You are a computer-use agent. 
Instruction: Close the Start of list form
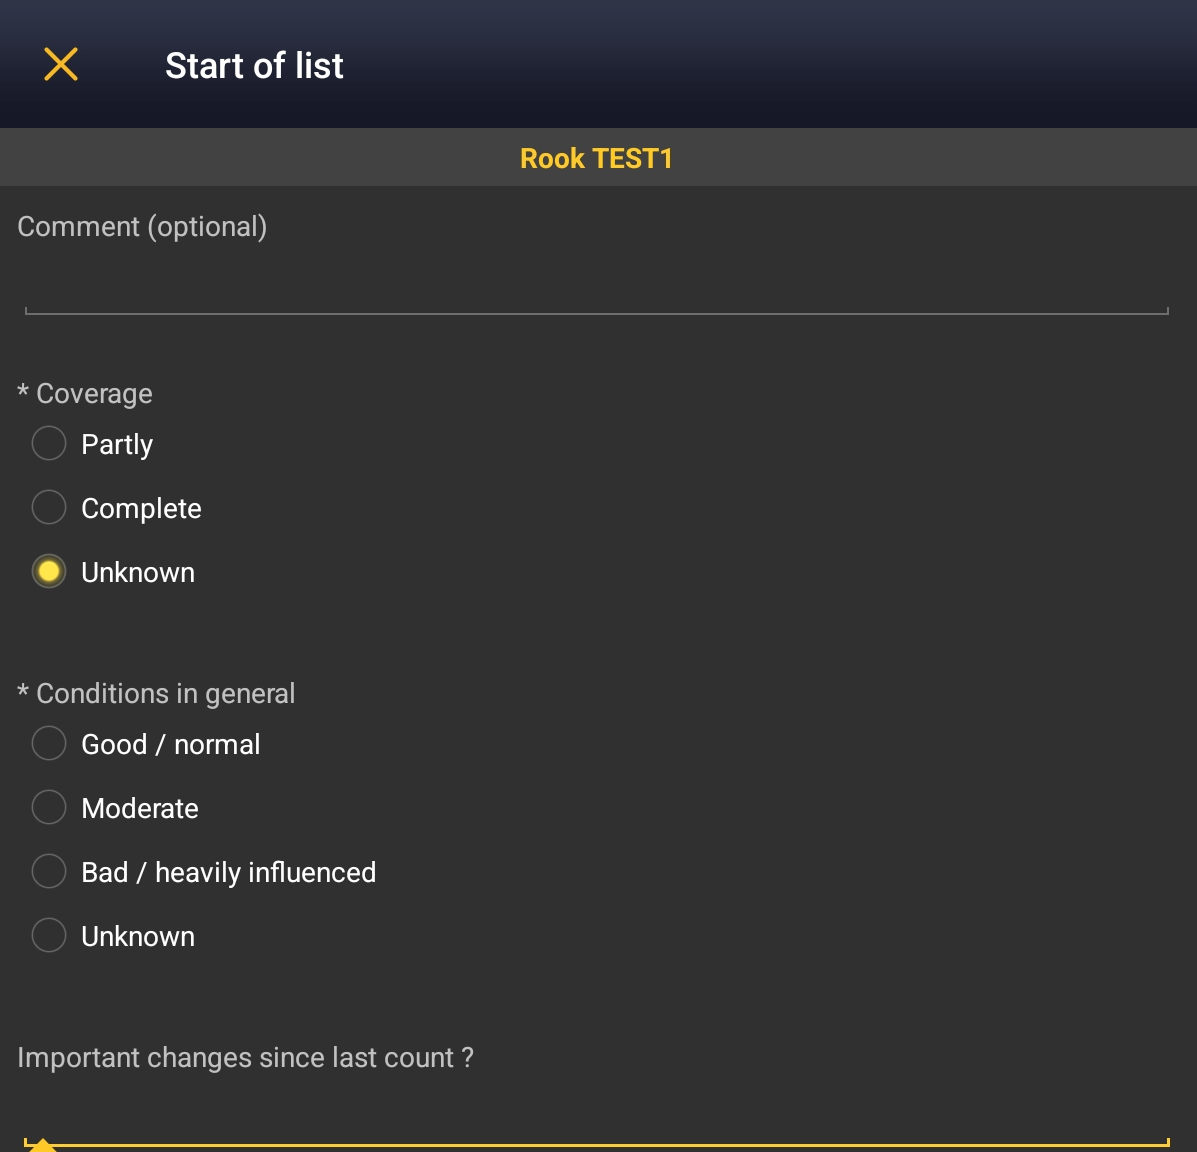pos(61,65)
